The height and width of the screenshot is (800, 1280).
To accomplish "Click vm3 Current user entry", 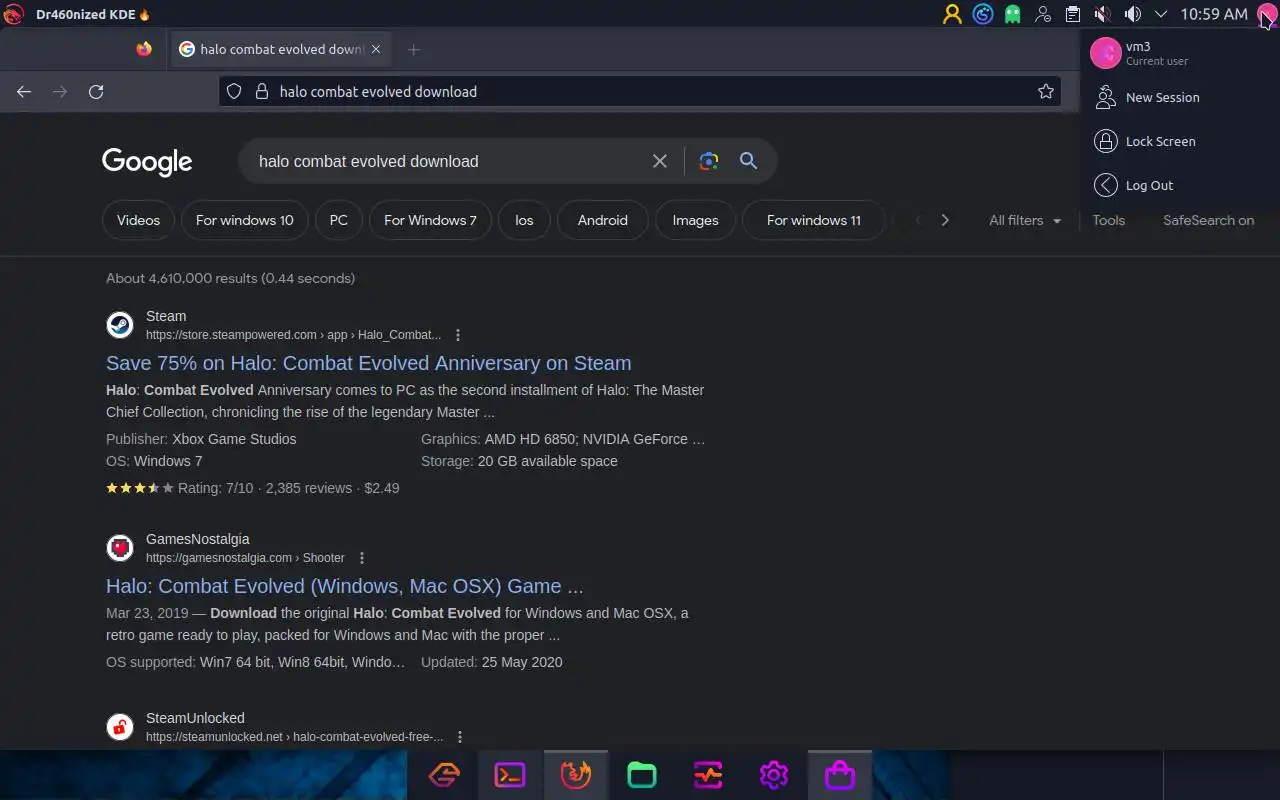I will pos(1180,53).
